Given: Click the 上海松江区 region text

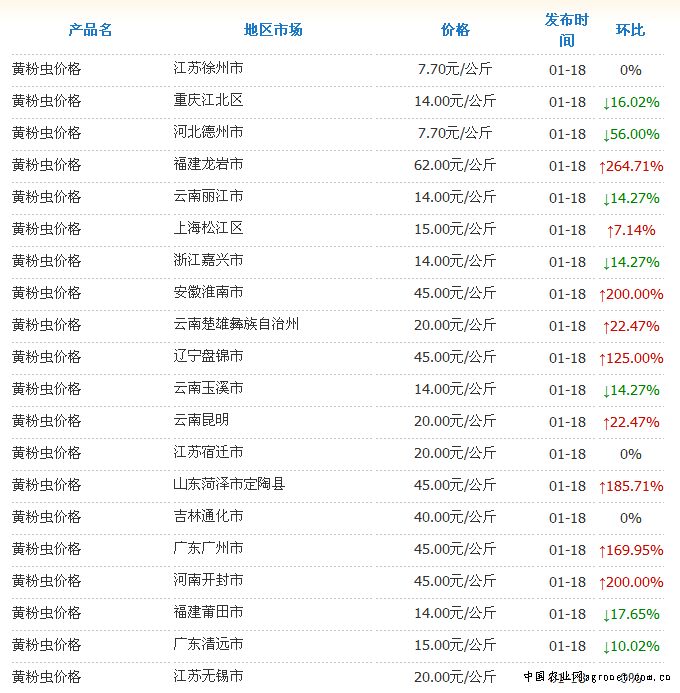Looking at the screenshot, I should (x=208, y=230).
